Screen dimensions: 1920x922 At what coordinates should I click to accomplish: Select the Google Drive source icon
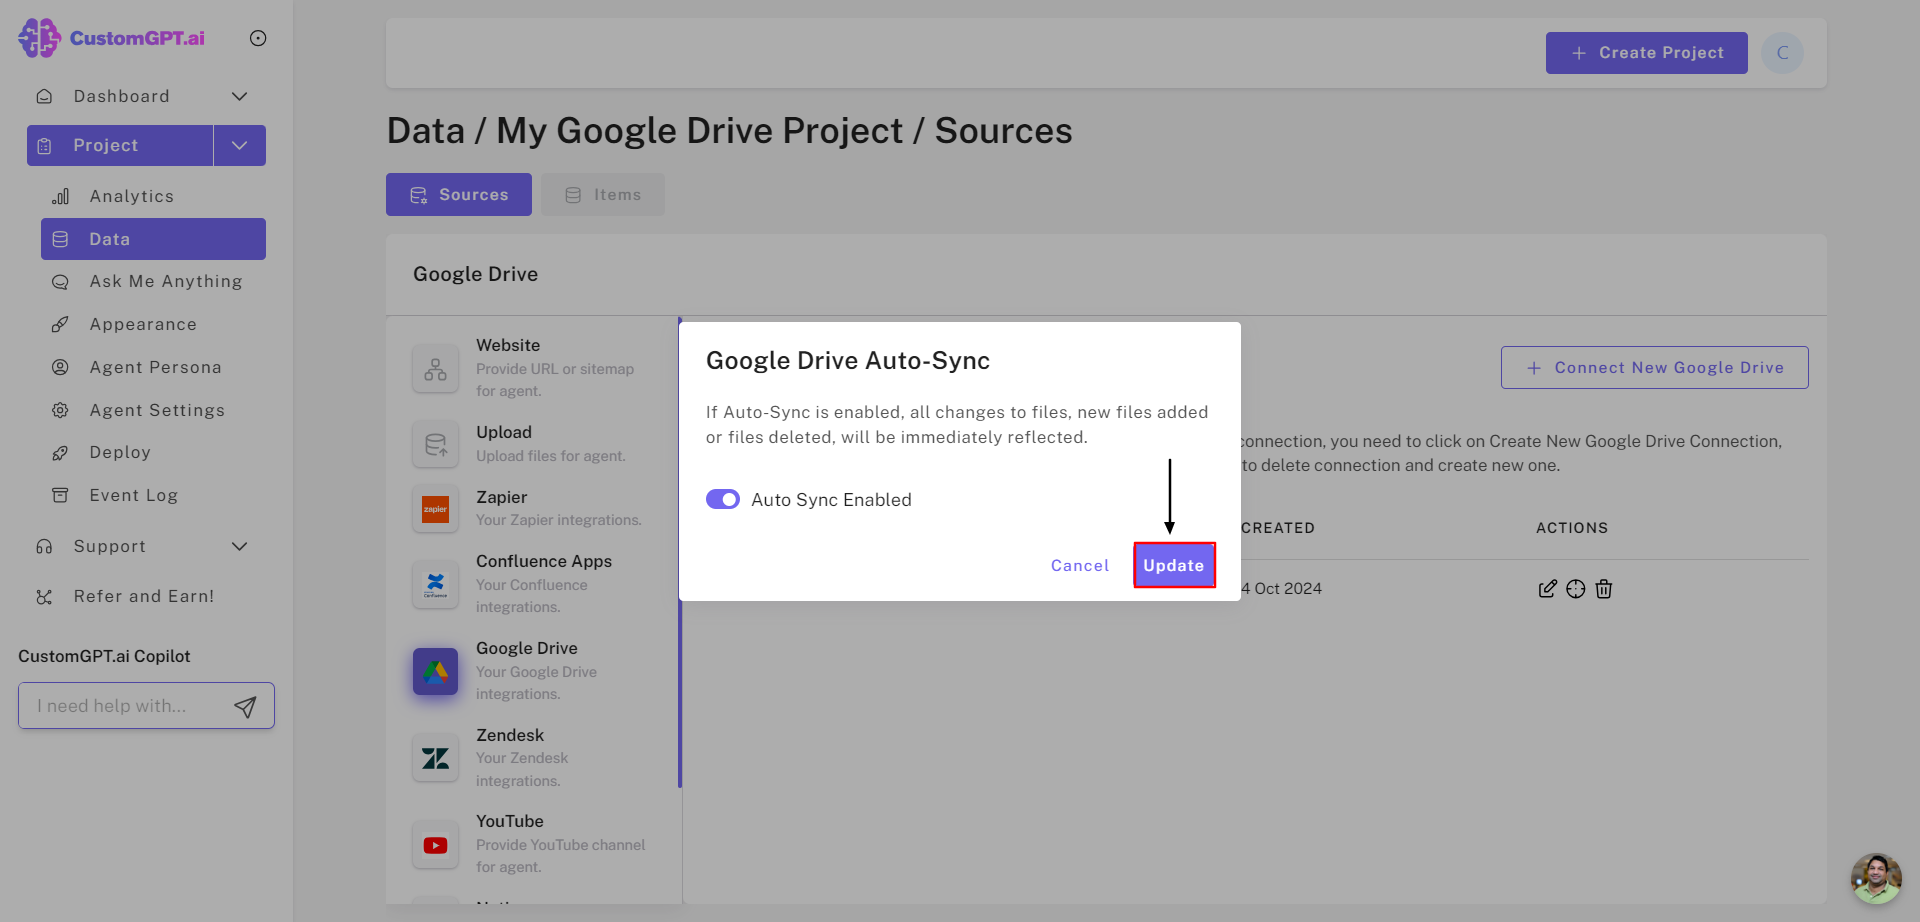(435, 672)
